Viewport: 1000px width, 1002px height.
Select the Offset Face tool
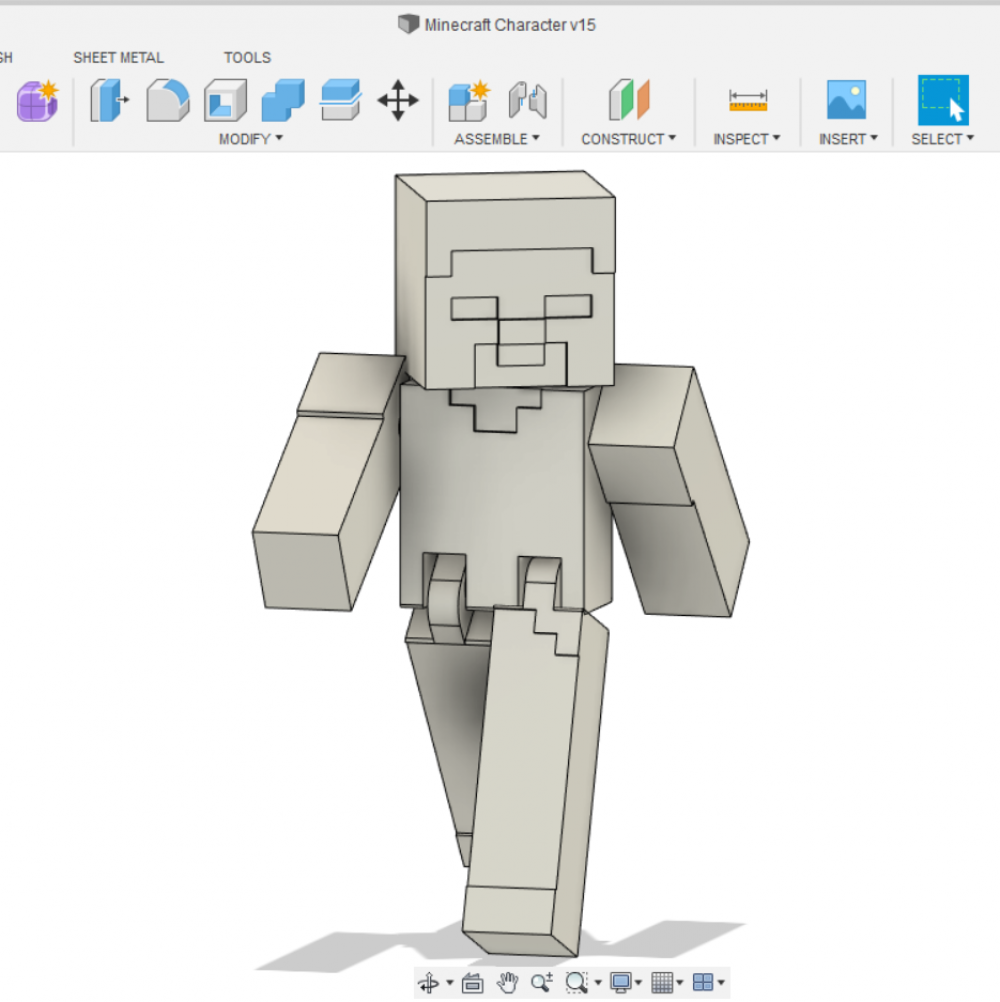pos(341,100)
